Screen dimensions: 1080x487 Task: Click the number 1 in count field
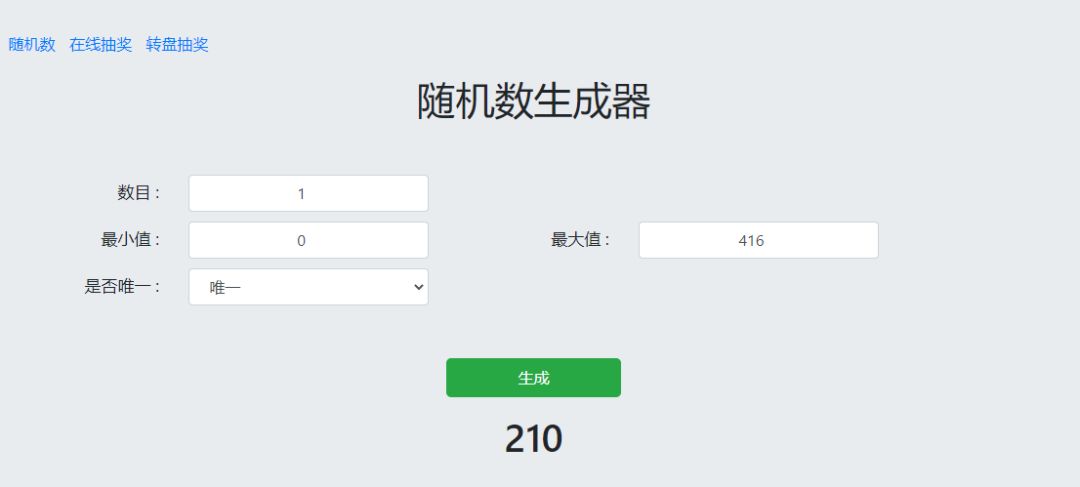pyautogui.click(x=301, y=194)
